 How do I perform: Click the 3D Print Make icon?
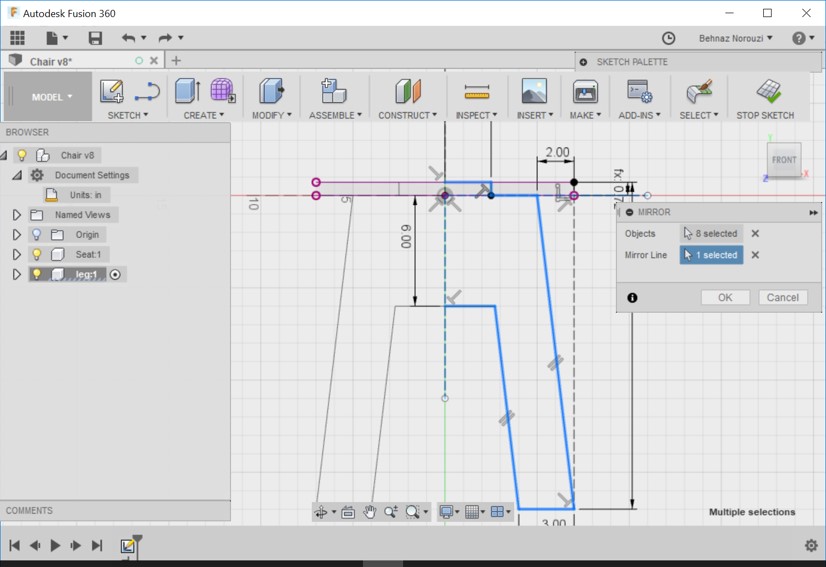click(585, 91)
